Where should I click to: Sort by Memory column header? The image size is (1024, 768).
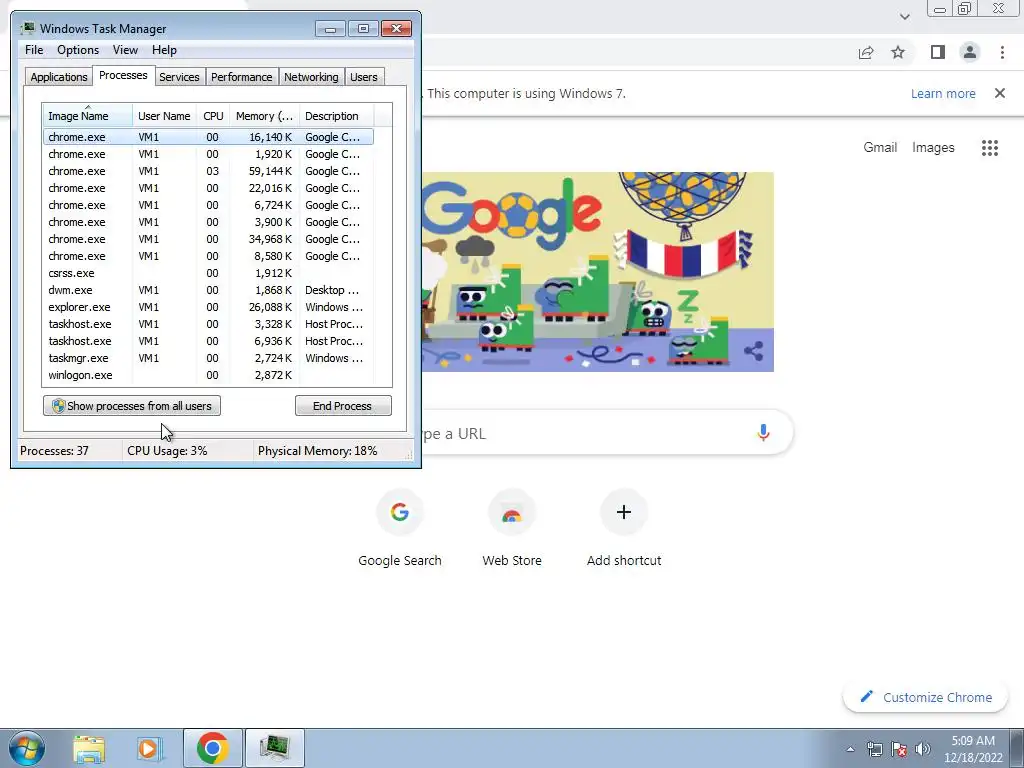pyautogui.click(x=264, y=116)
